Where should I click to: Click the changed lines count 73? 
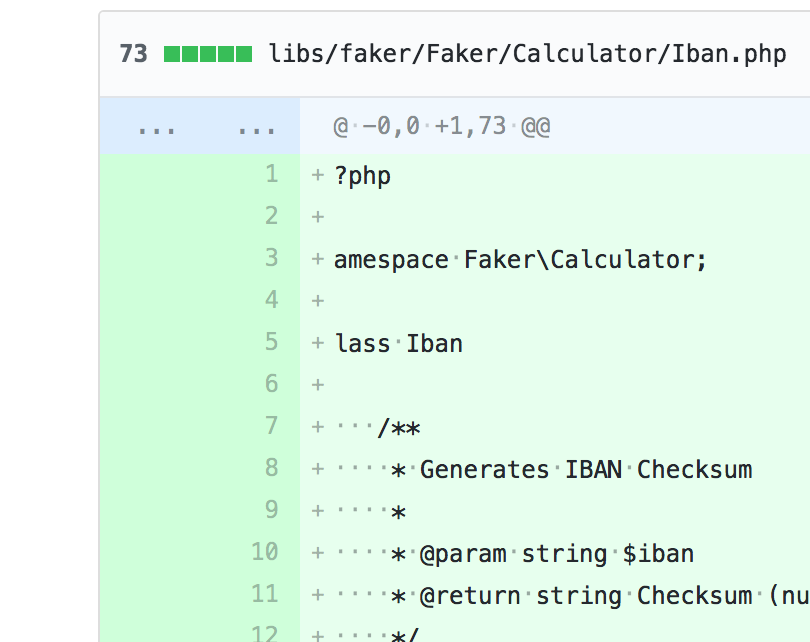[135, 53]
